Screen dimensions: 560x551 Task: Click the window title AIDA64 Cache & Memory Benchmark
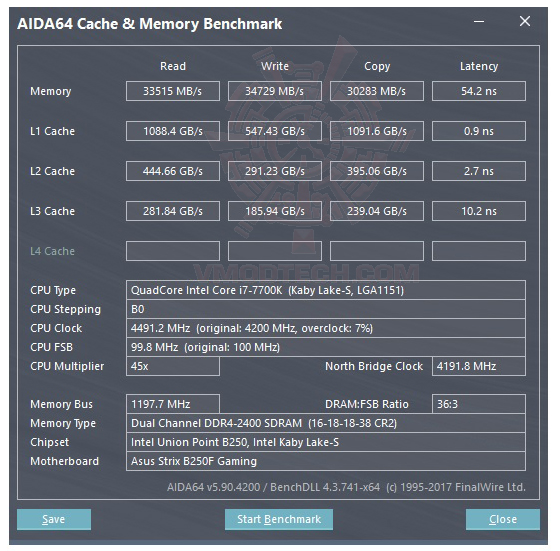[149, 24]
